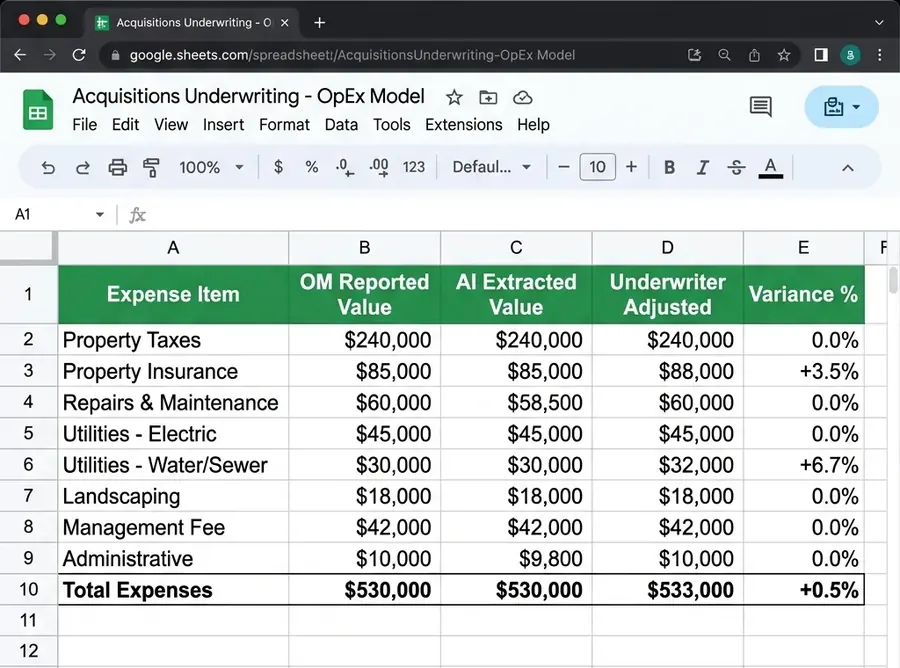Open Chrome three-dot menu
Image resolution: width=900 pixels, height=668 pixels.
pos(880,55)
